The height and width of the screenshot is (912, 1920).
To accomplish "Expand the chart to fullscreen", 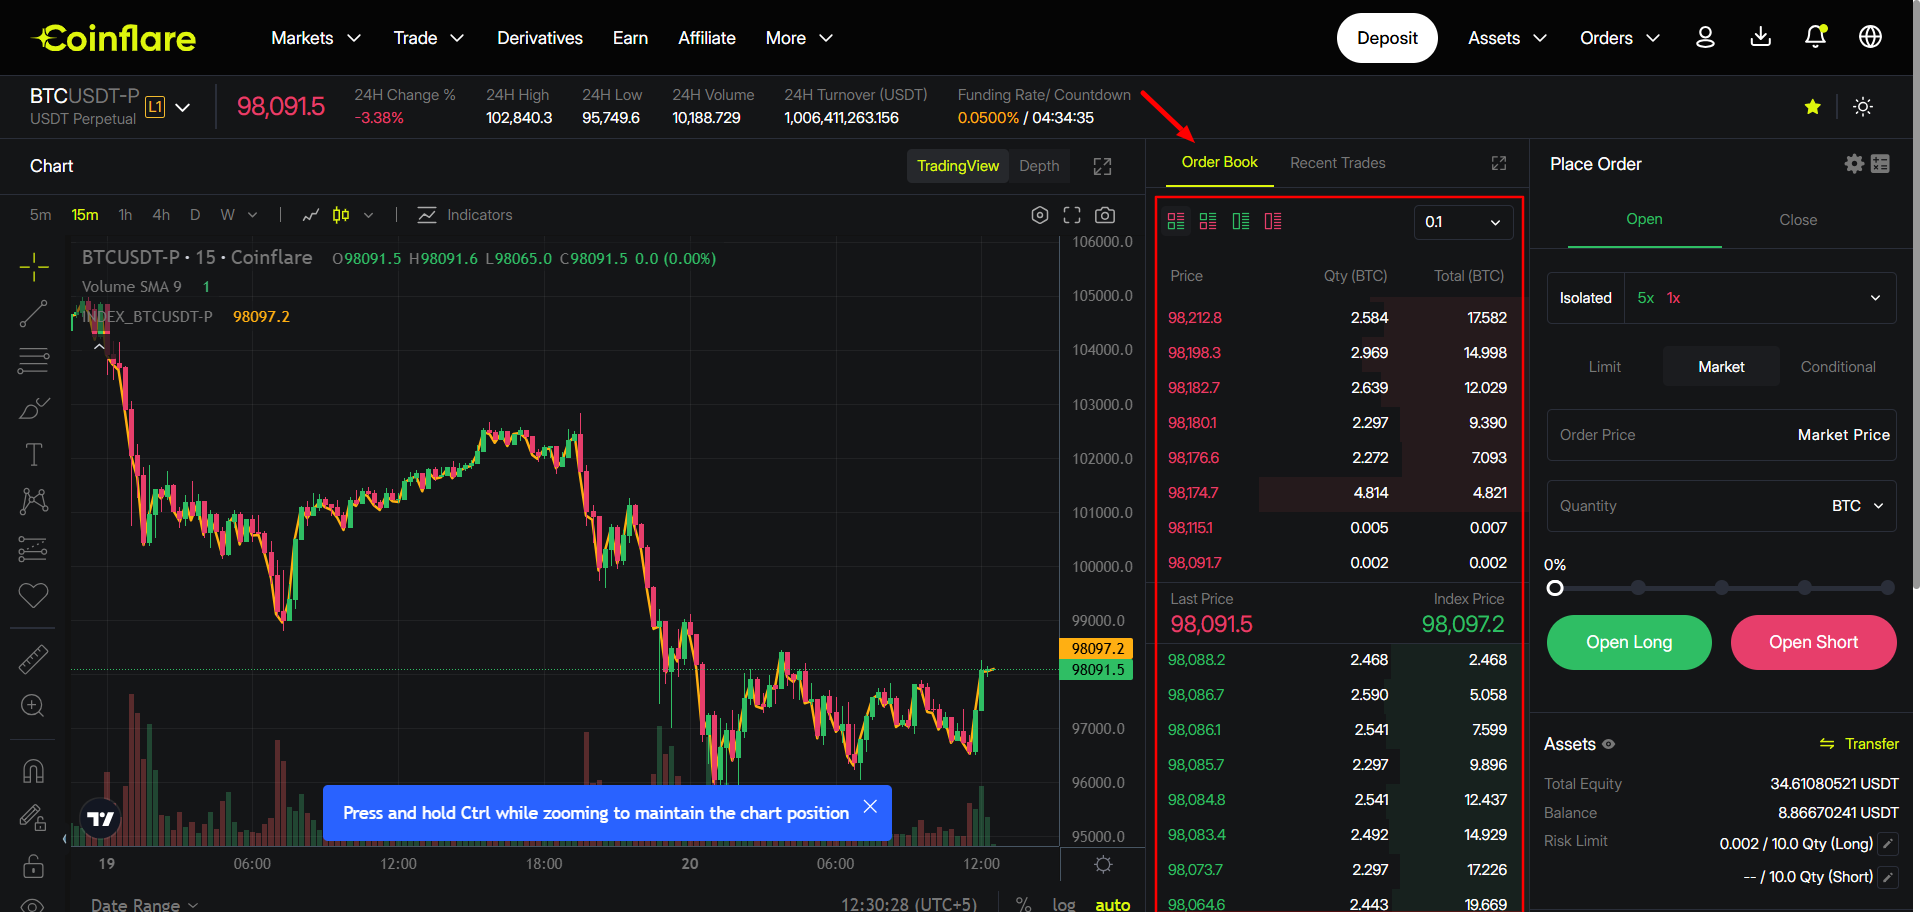I will [1102, 166].
